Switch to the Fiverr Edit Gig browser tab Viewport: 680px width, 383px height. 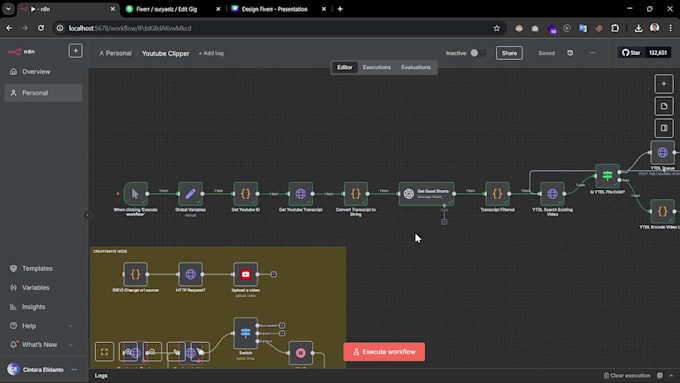point(173,9)
